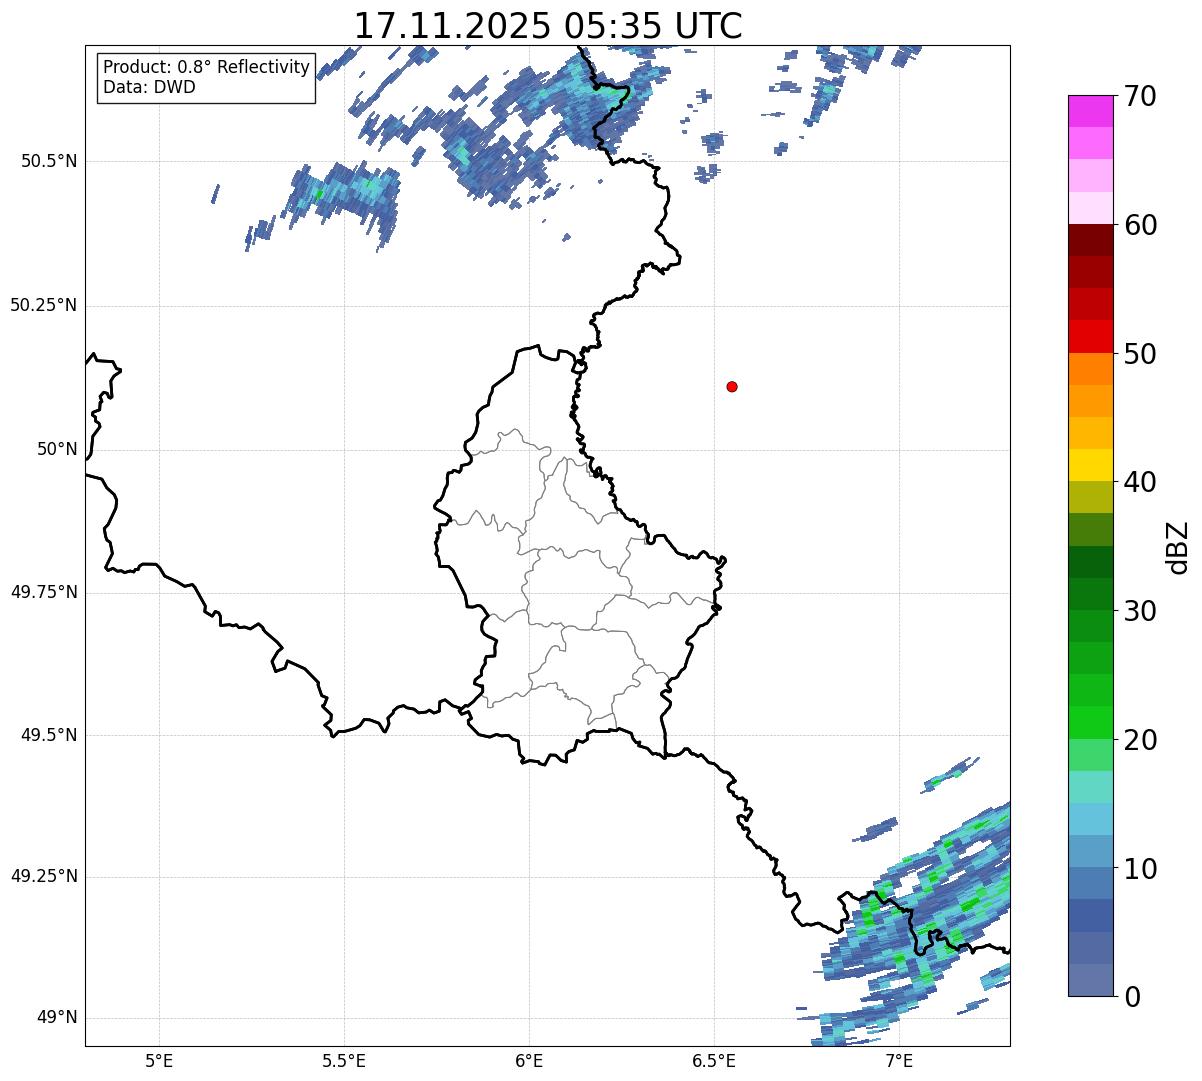Viewport: 1202px width, 1081px height.
Task: Click the colorbar value 30
Action: (x=1140, y=611)
